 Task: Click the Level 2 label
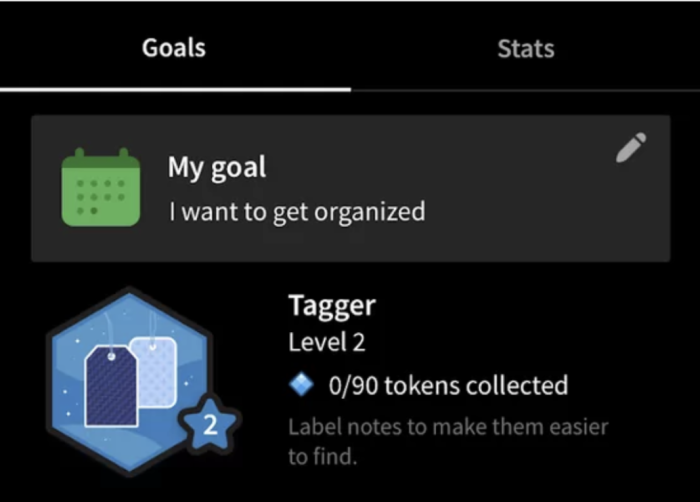tap(327, 342)
